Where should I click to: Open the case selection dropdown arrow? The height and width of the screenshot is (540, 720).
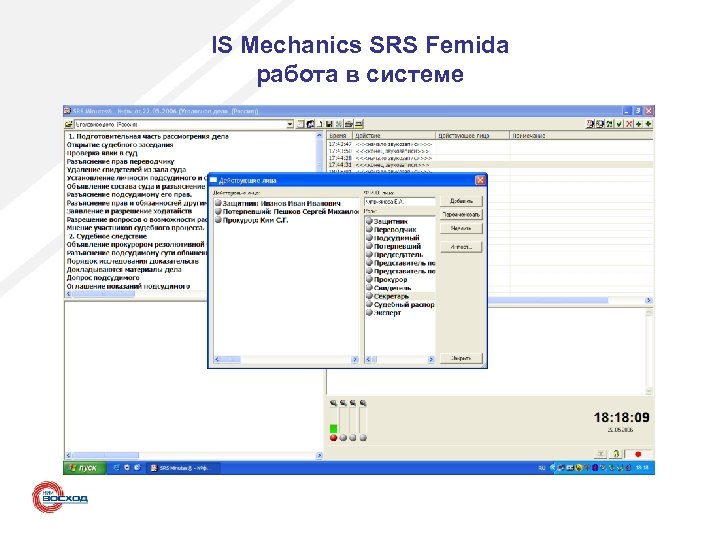pos(290,124)
